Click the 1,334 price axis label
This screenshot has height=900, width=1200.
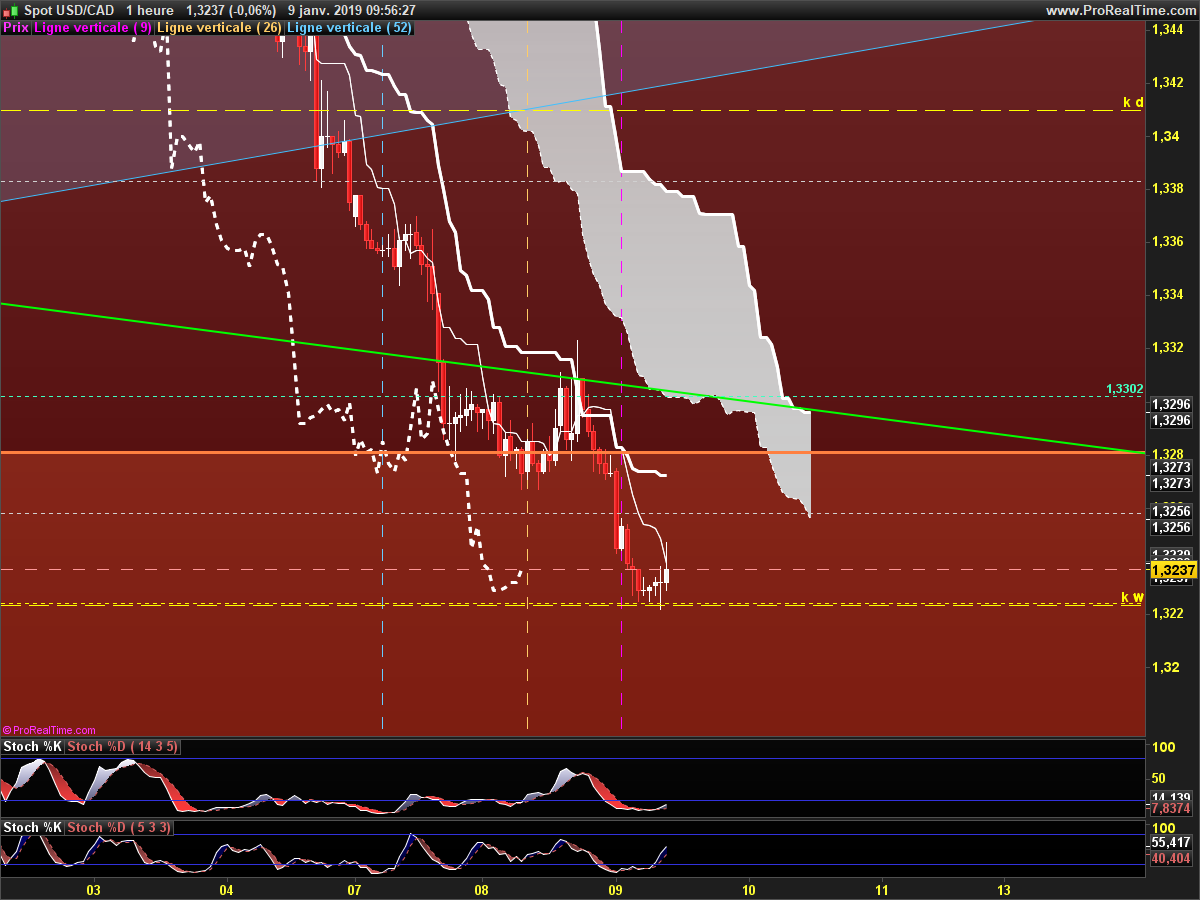pyautogui.click(x=1168, y=295)
